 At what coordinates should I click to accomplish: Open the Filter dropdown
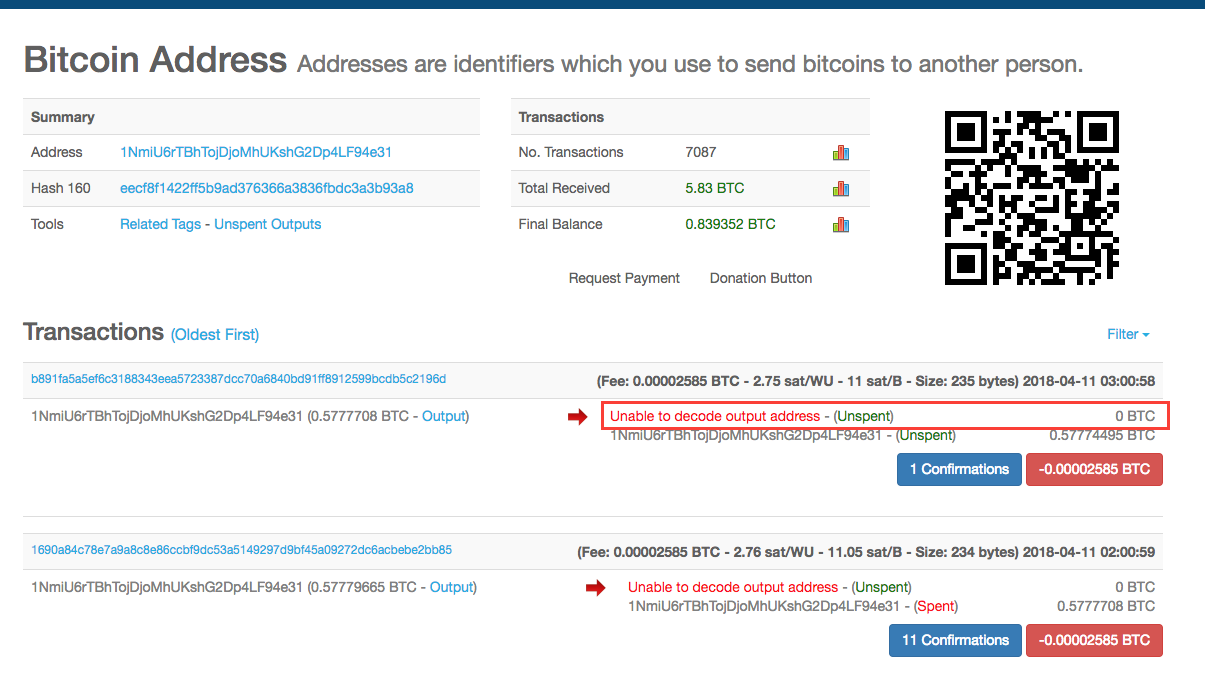pyautogui.click(x=1127, y=334)
